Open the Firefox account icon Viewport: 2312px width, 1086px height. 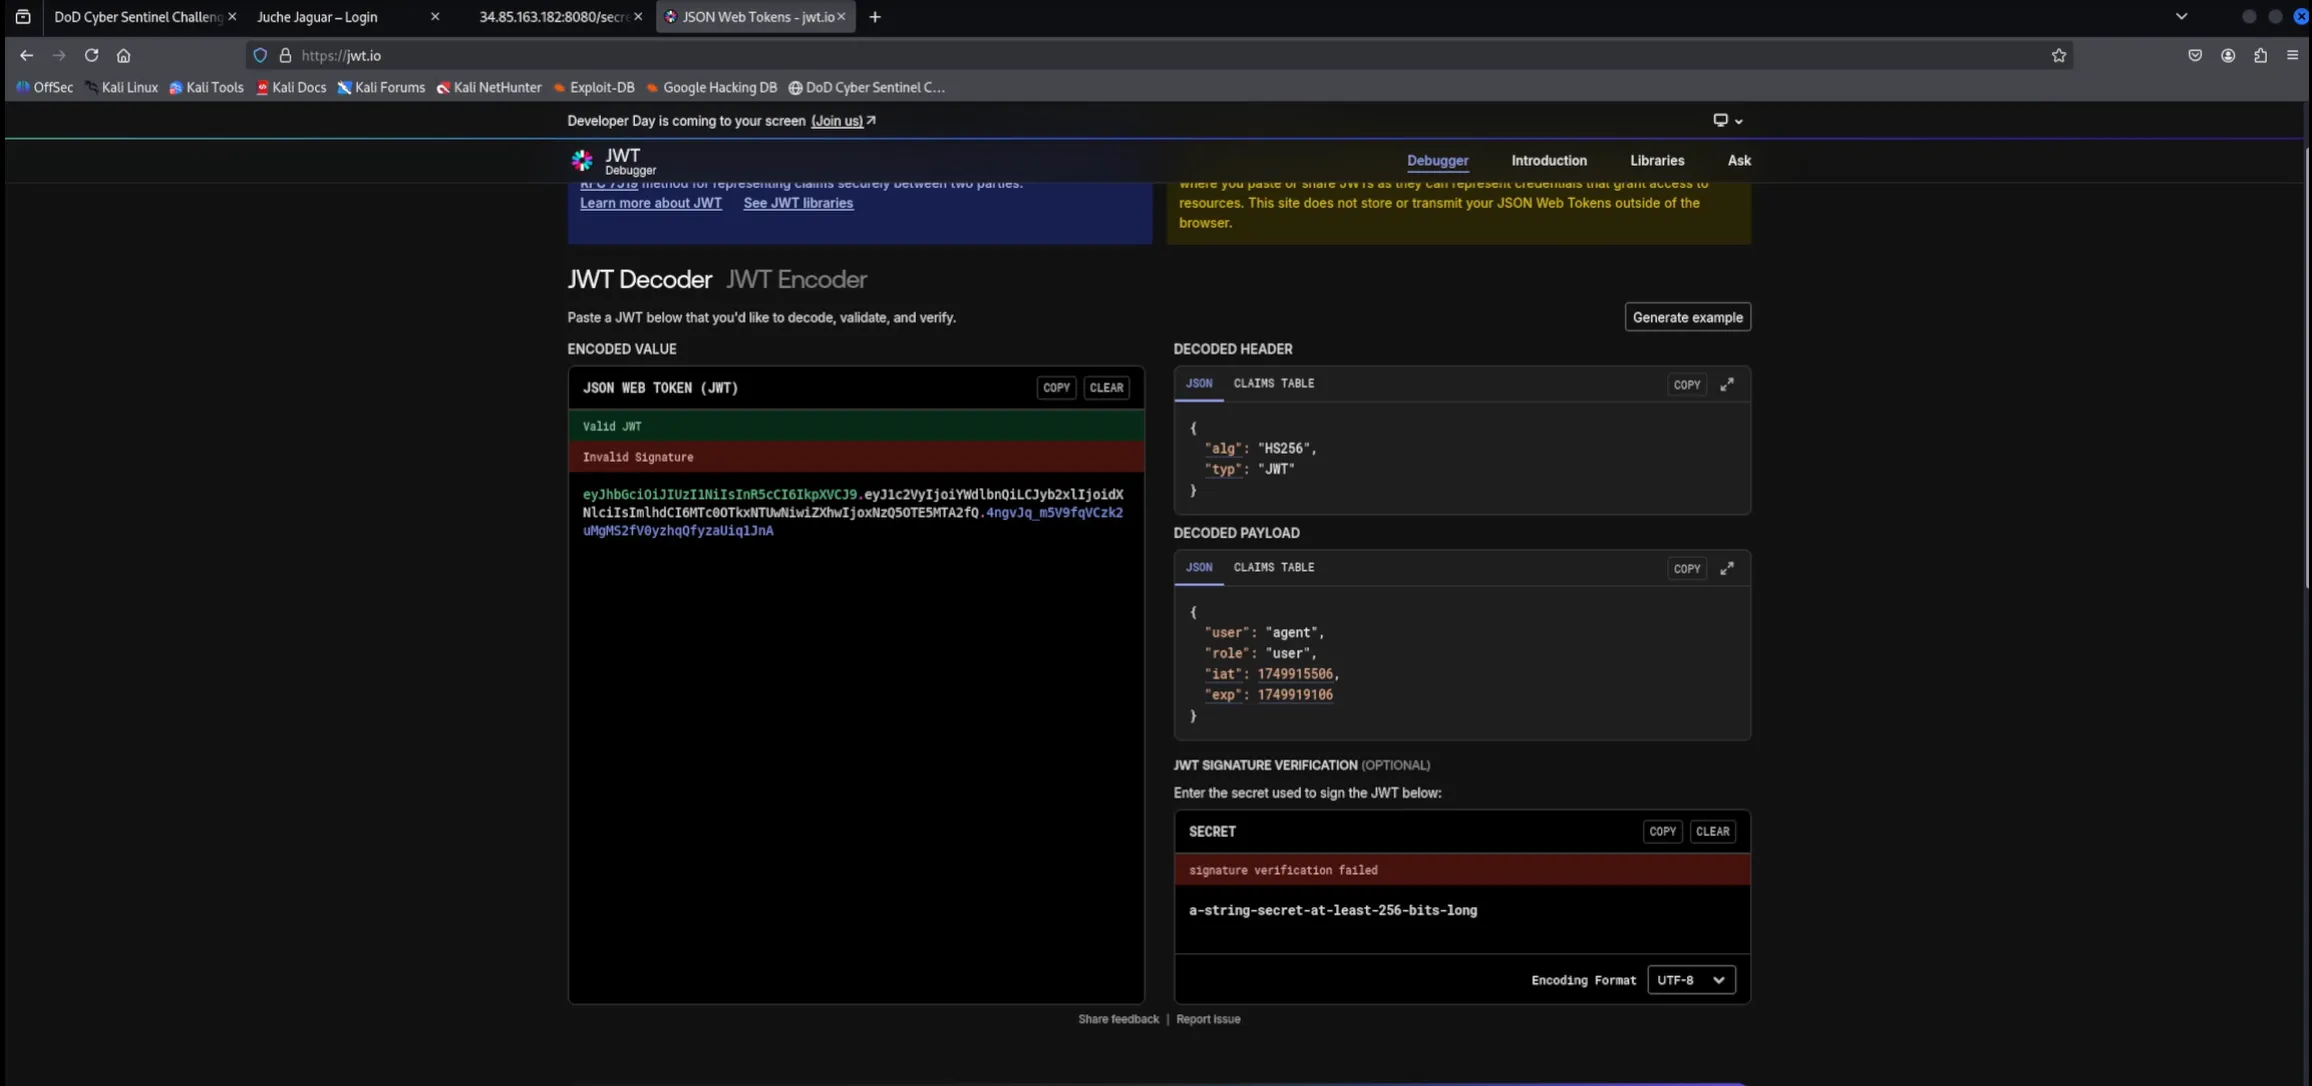coord(2227,56)
